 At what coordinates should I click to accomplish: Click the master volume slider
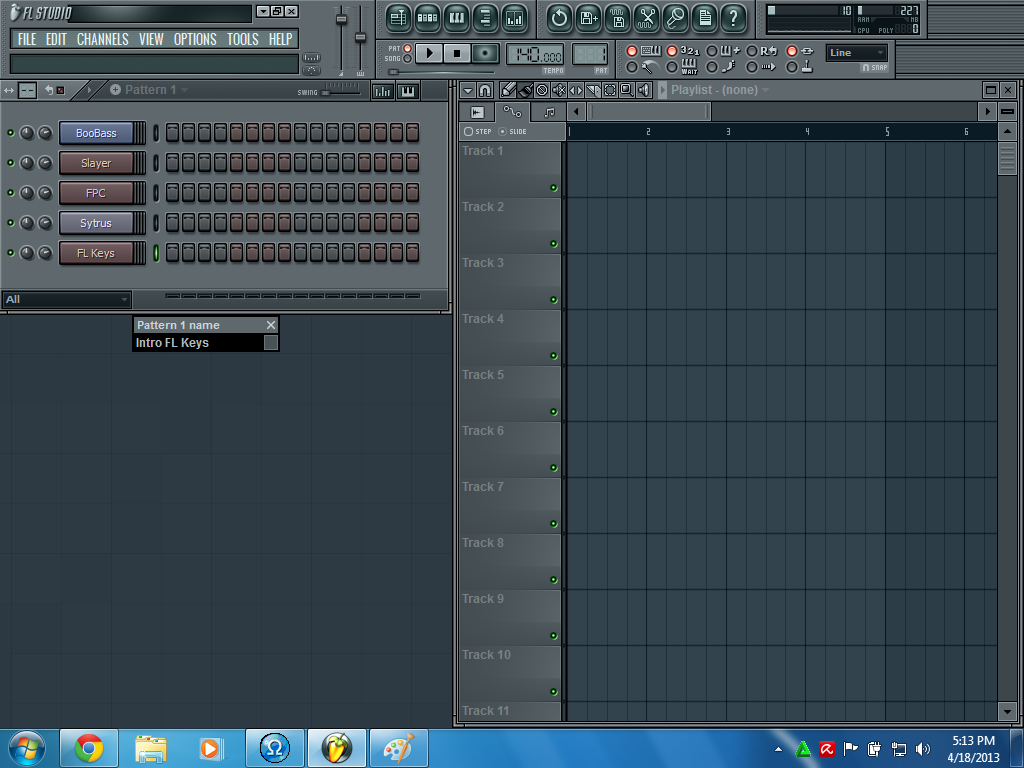coord(341,39)
